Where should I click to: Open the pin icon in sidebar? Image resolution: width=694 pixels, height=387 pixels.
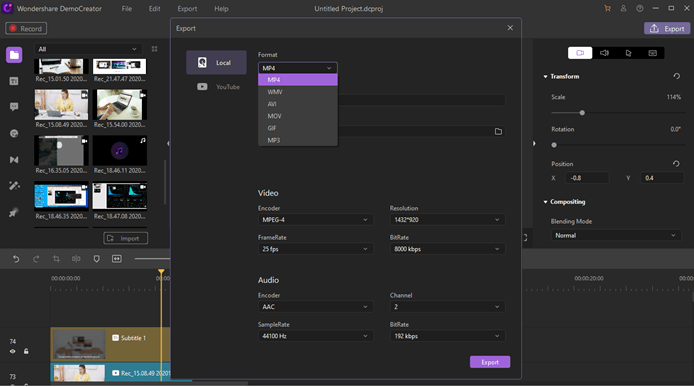click(x=13, y=213)
